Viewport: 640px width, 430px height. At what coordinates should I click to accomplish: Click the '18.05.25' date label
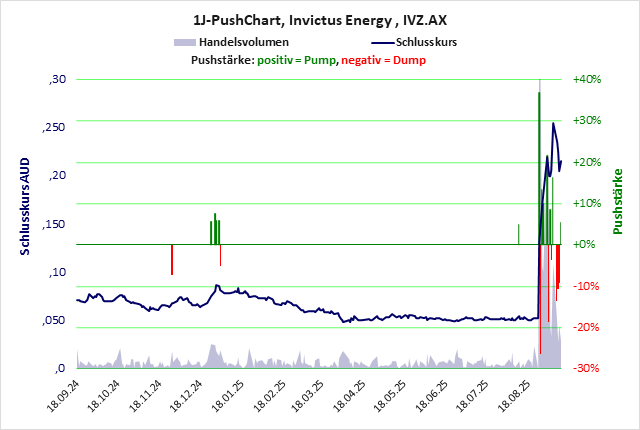pyautogui.click(x=390, y=396)
